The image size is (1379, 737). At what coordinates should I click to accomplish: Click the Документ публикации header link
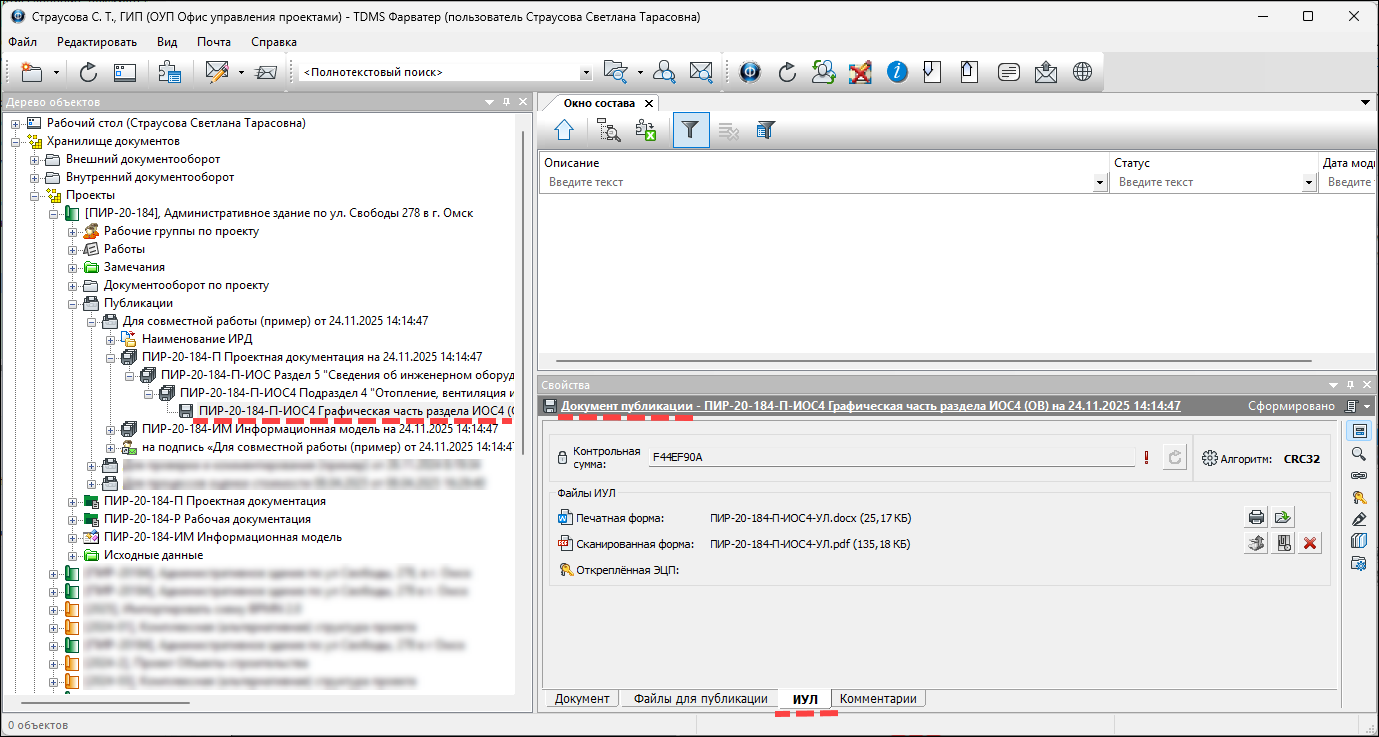pyautogui.click(x=870, y=406)
